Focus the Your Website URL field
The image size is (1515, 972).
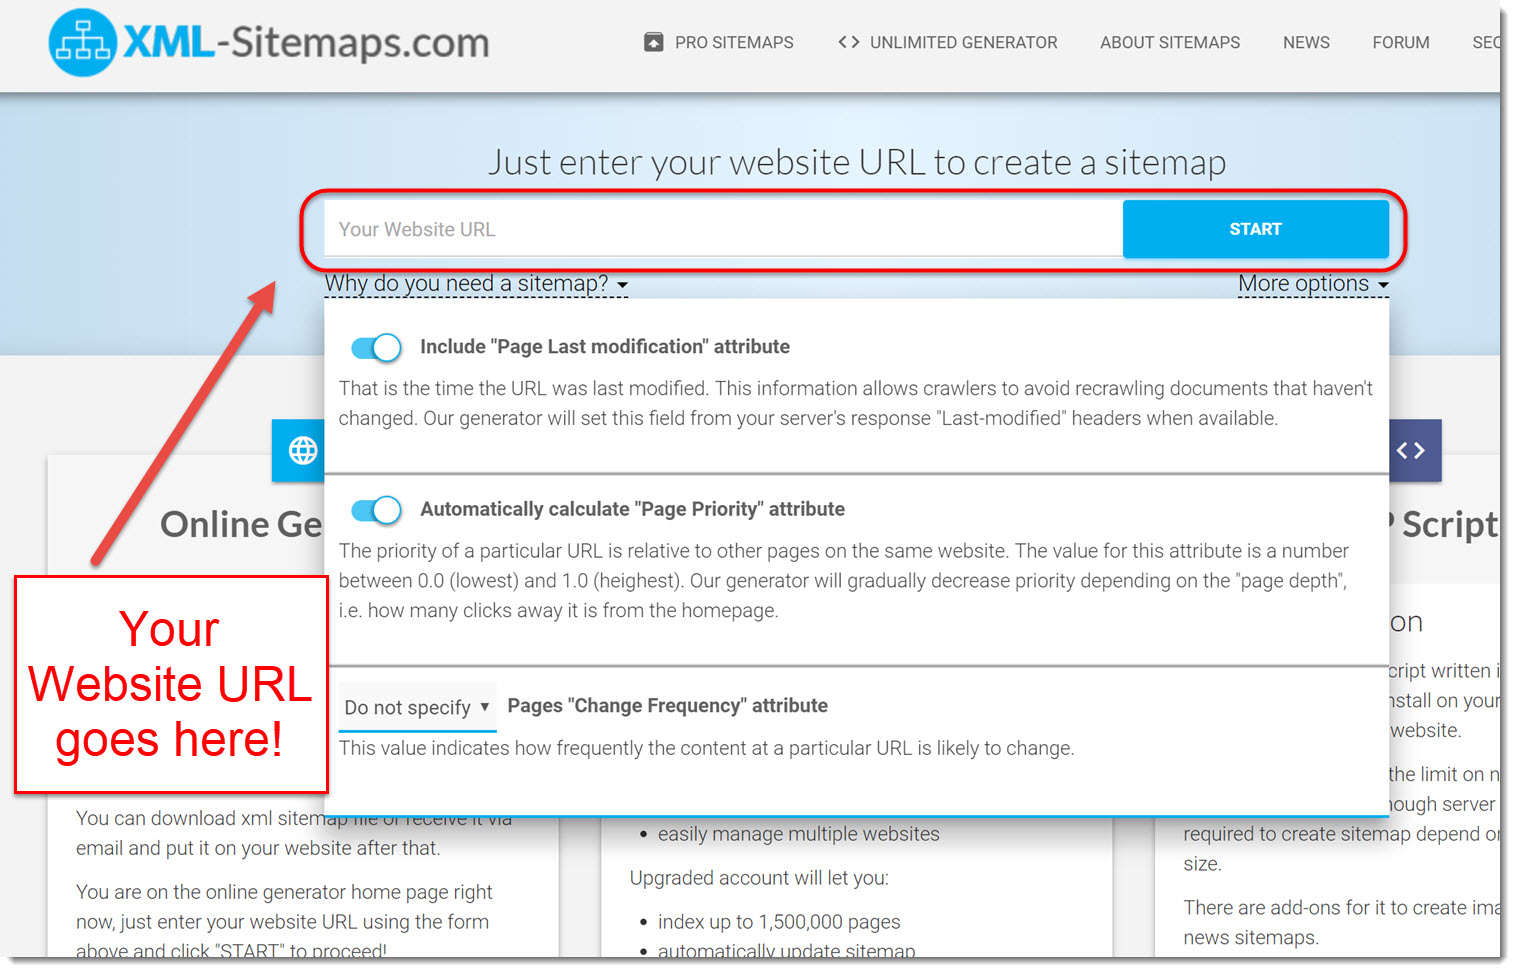tap(723, 229)
